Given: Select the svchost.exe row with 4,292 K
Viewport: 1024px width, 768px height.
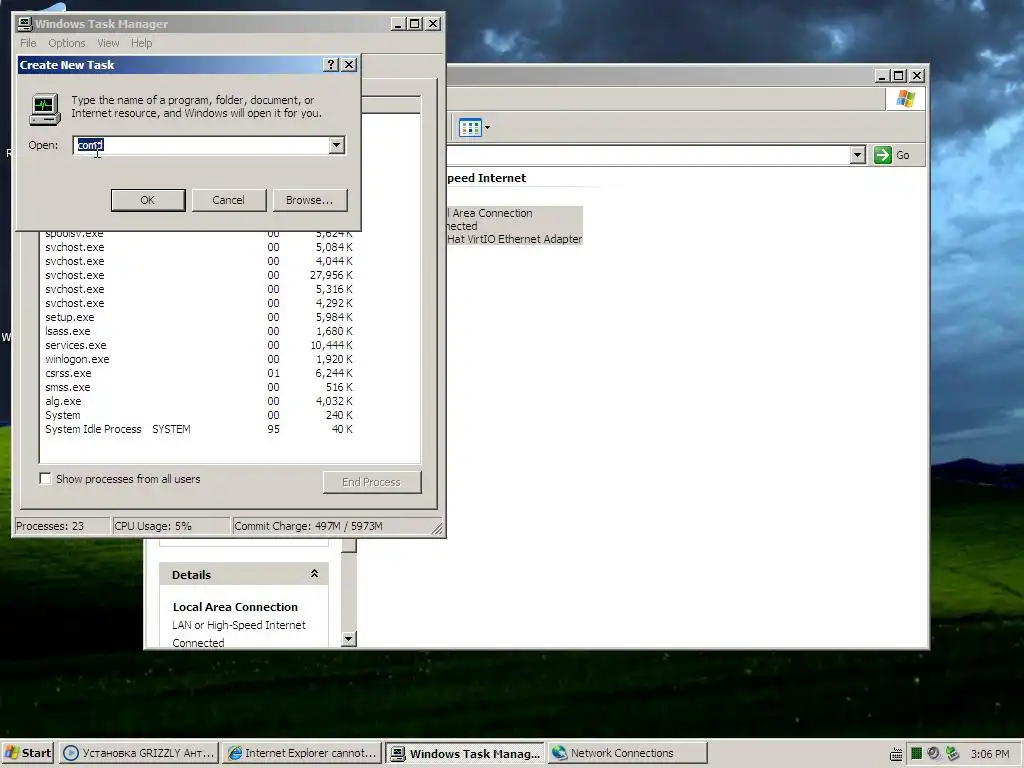Looking at the screenshot, I should click(199, 304).
